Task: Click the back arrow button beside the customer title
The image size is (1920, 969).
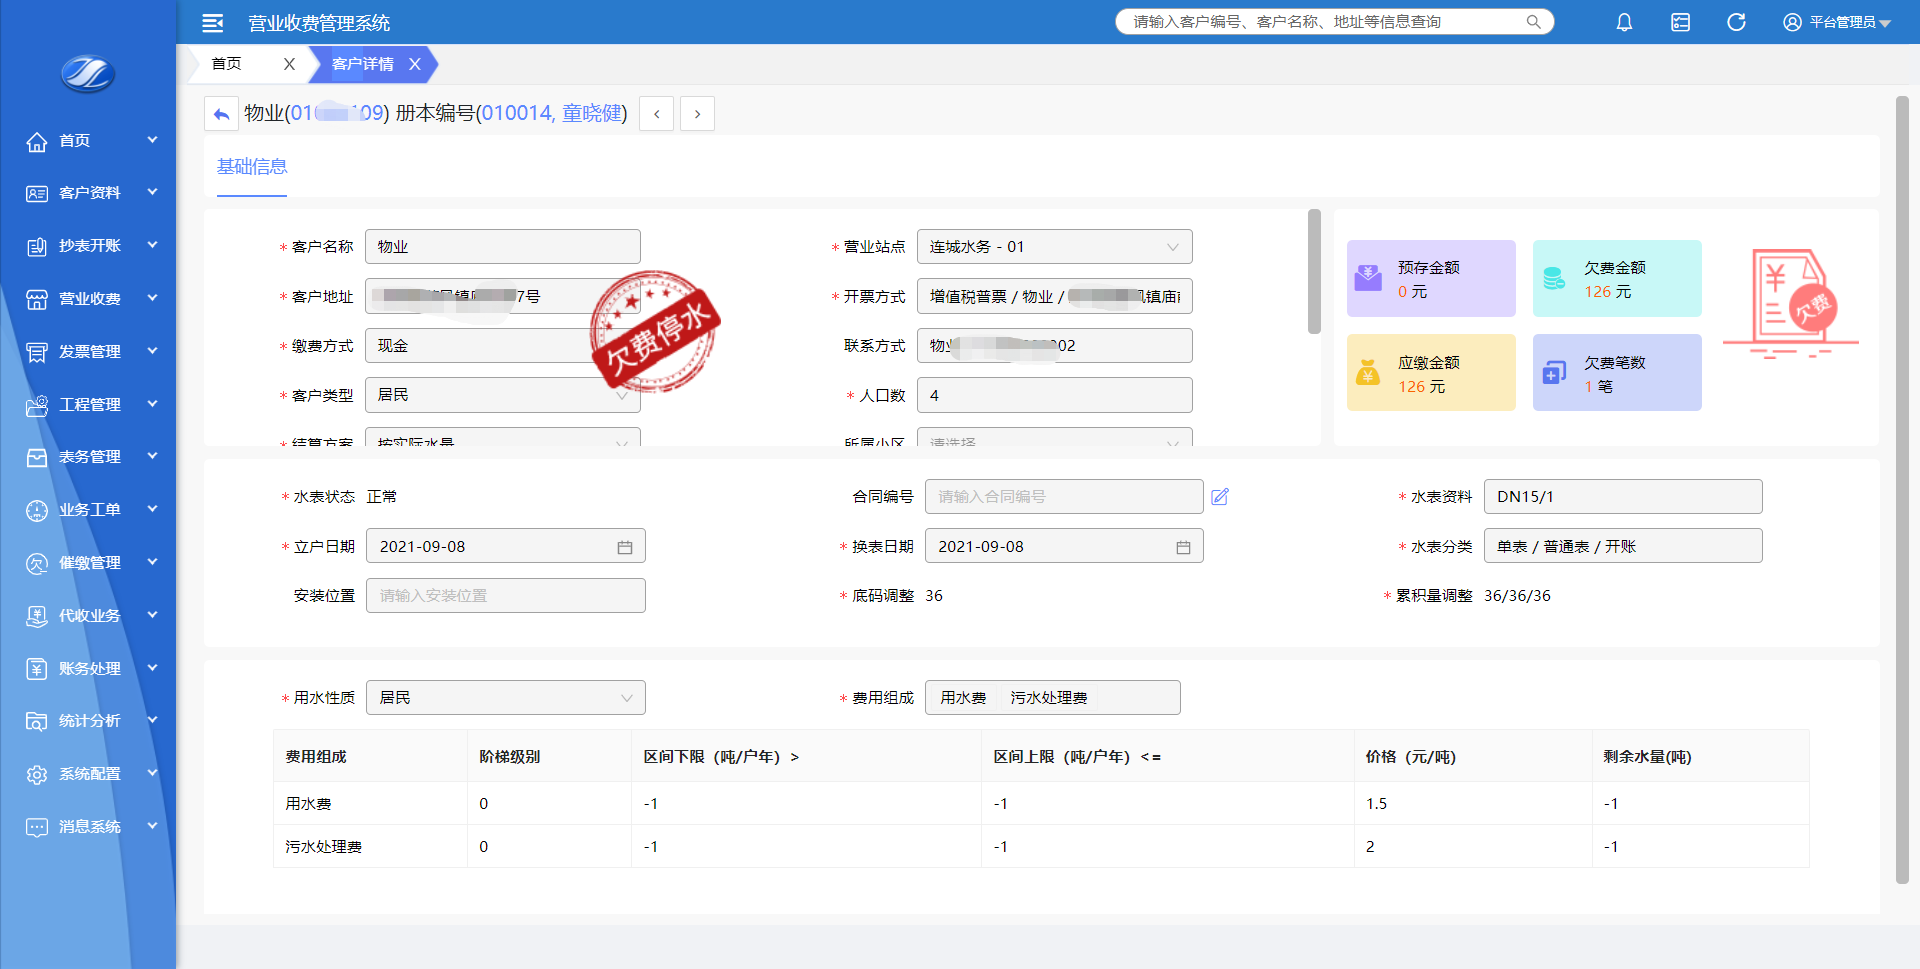Action: click(221, 114)
